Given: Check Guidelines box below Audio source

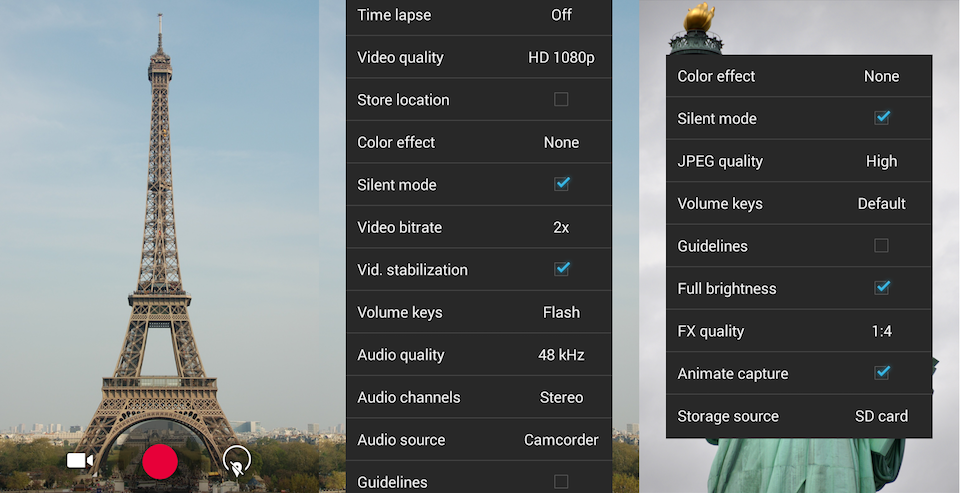Looking at the screenshot, I should coord(561,481).
